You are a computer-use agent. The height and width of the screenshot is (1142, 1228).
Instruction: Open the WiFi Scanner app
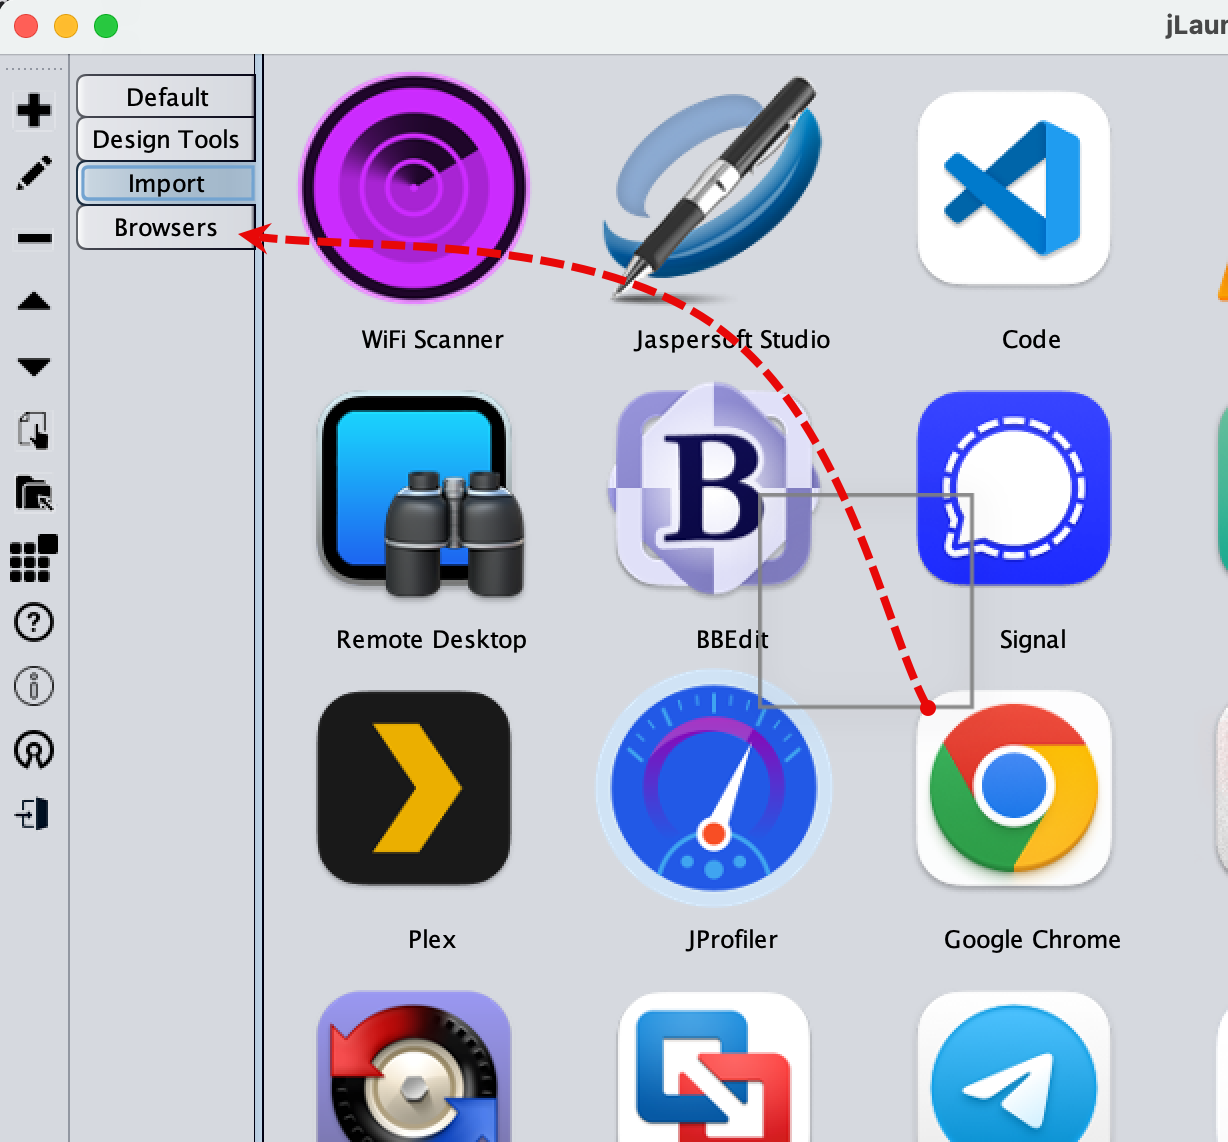pos(414,187)
